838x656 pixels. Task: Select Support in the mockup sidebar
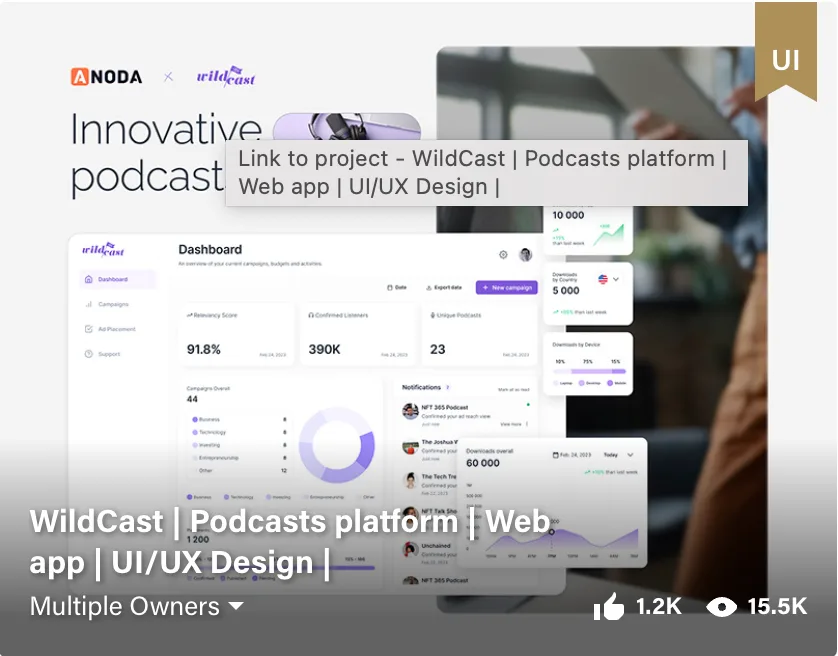102,354
